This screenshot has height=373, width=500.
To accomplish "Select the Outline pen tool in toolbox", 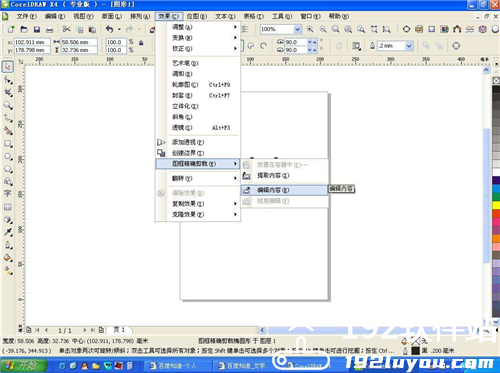I will [8, 245].
